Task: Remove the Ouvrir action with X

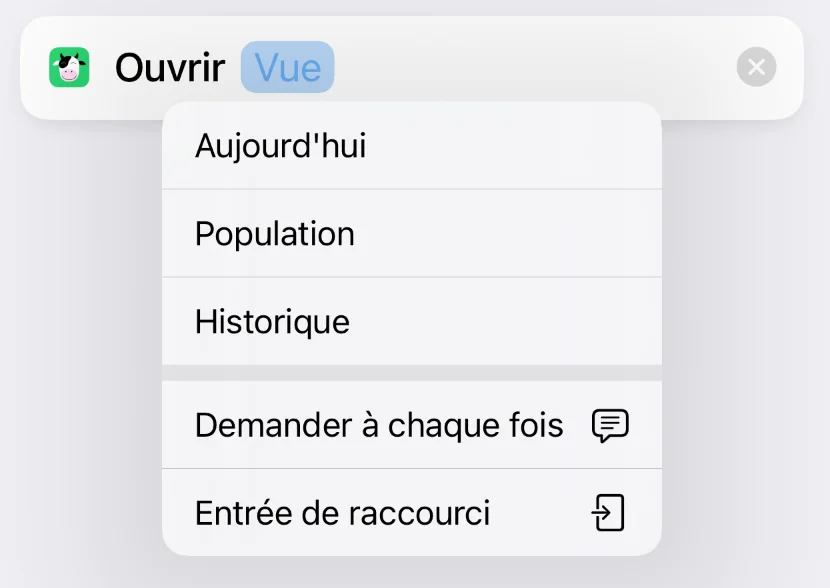Action: [756, 68]
